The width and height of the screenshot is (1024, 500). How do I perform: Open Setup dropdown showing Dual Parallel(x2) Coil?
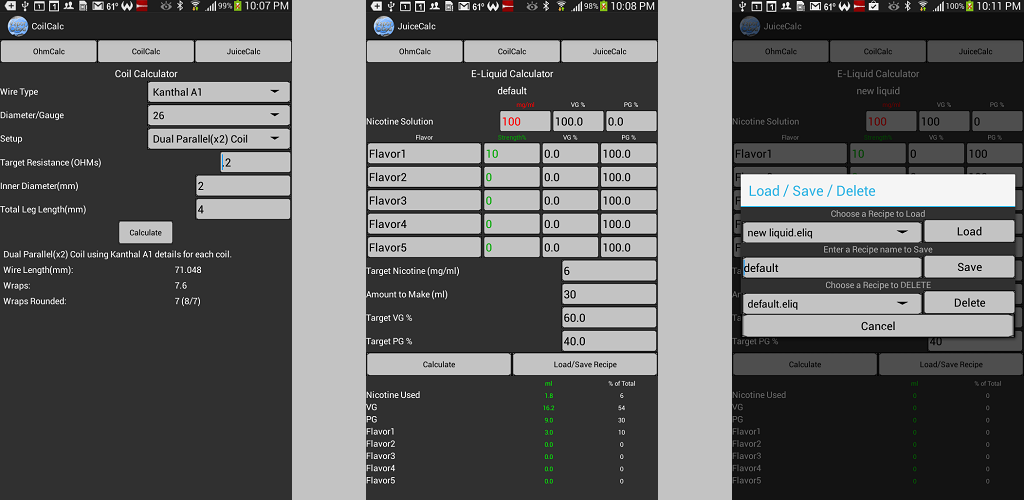[x=219, y=139]
